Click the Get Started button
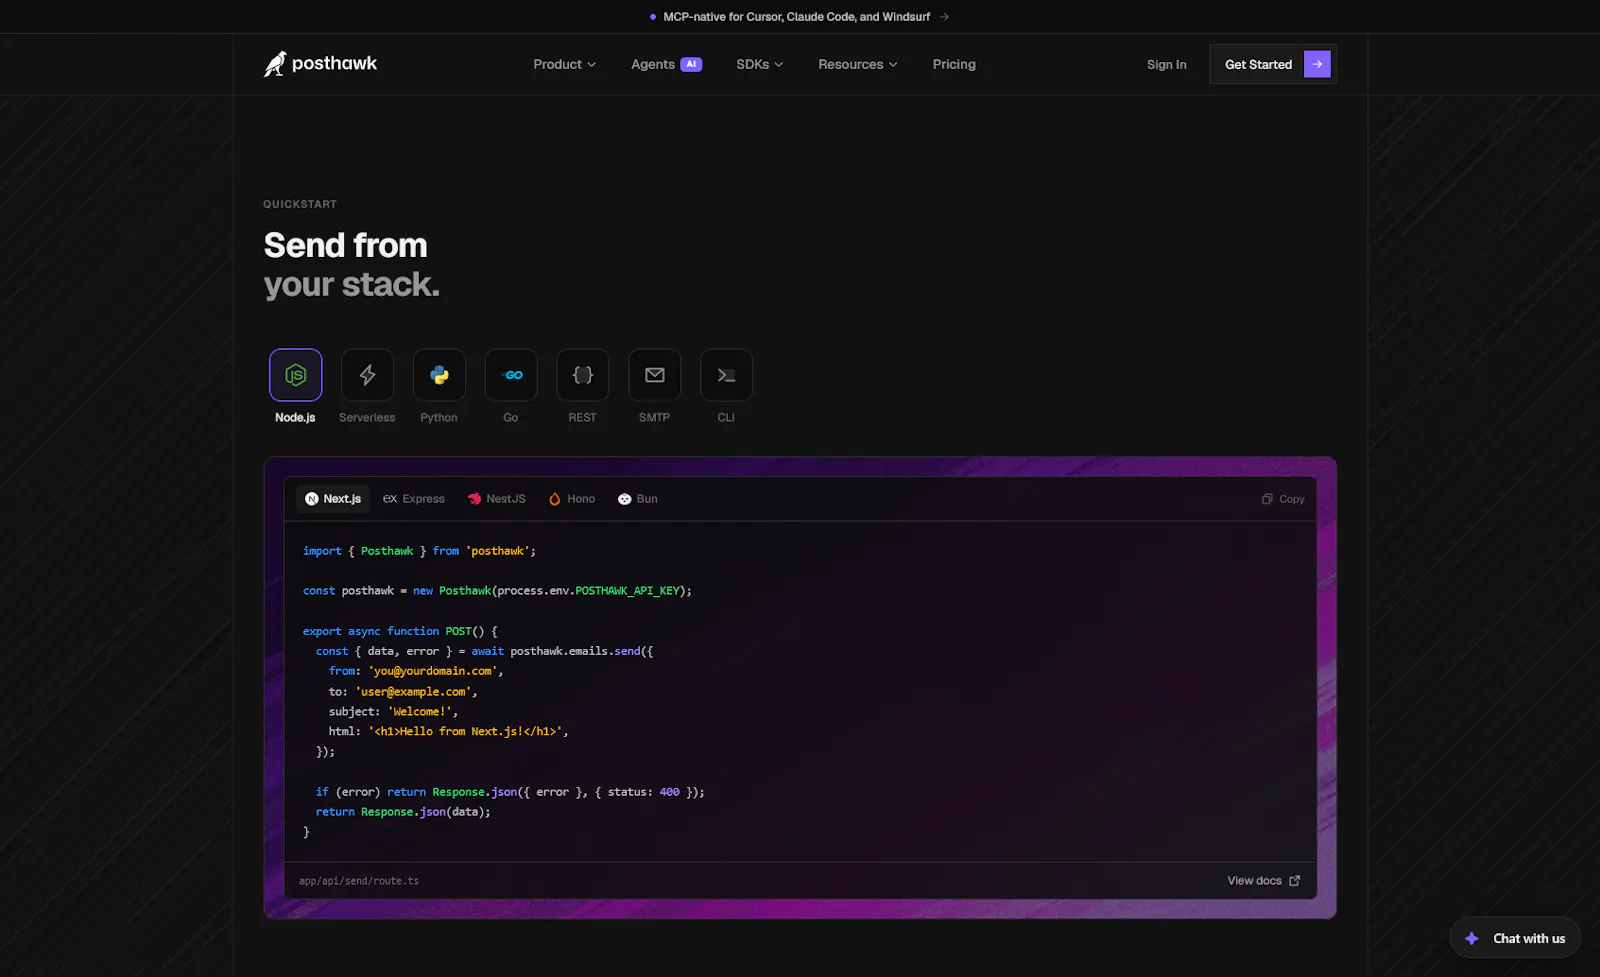This screenshot has width=1600, height=977. pos(1273,64)
